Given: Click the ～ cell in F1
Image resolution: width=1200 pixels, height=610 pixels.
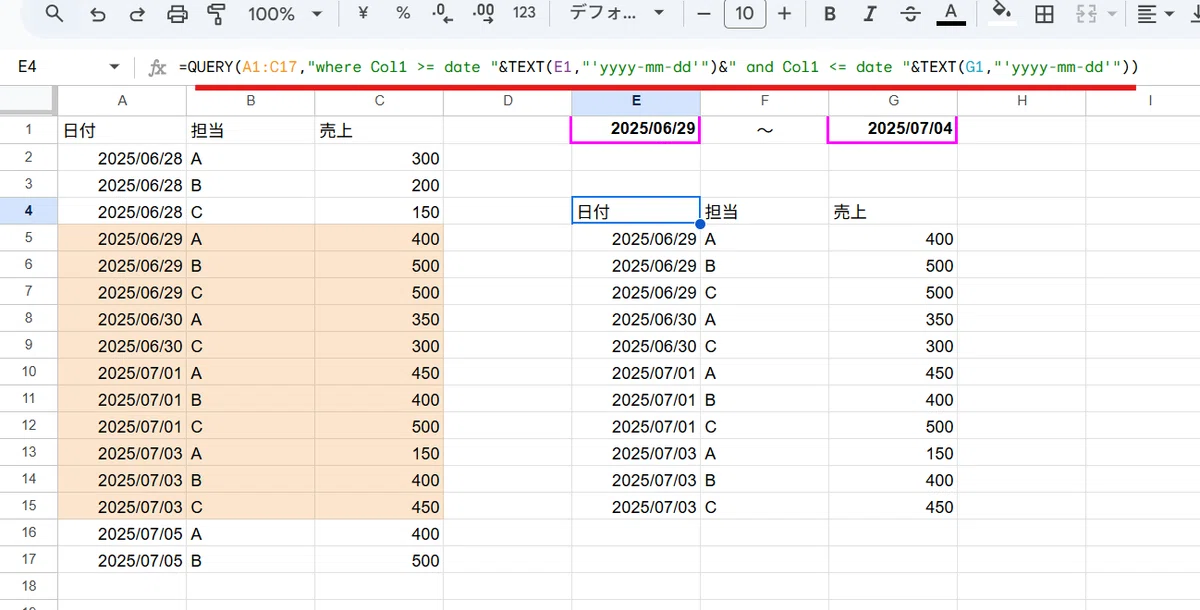Looking at the screenshot, I should coord(765,129).
